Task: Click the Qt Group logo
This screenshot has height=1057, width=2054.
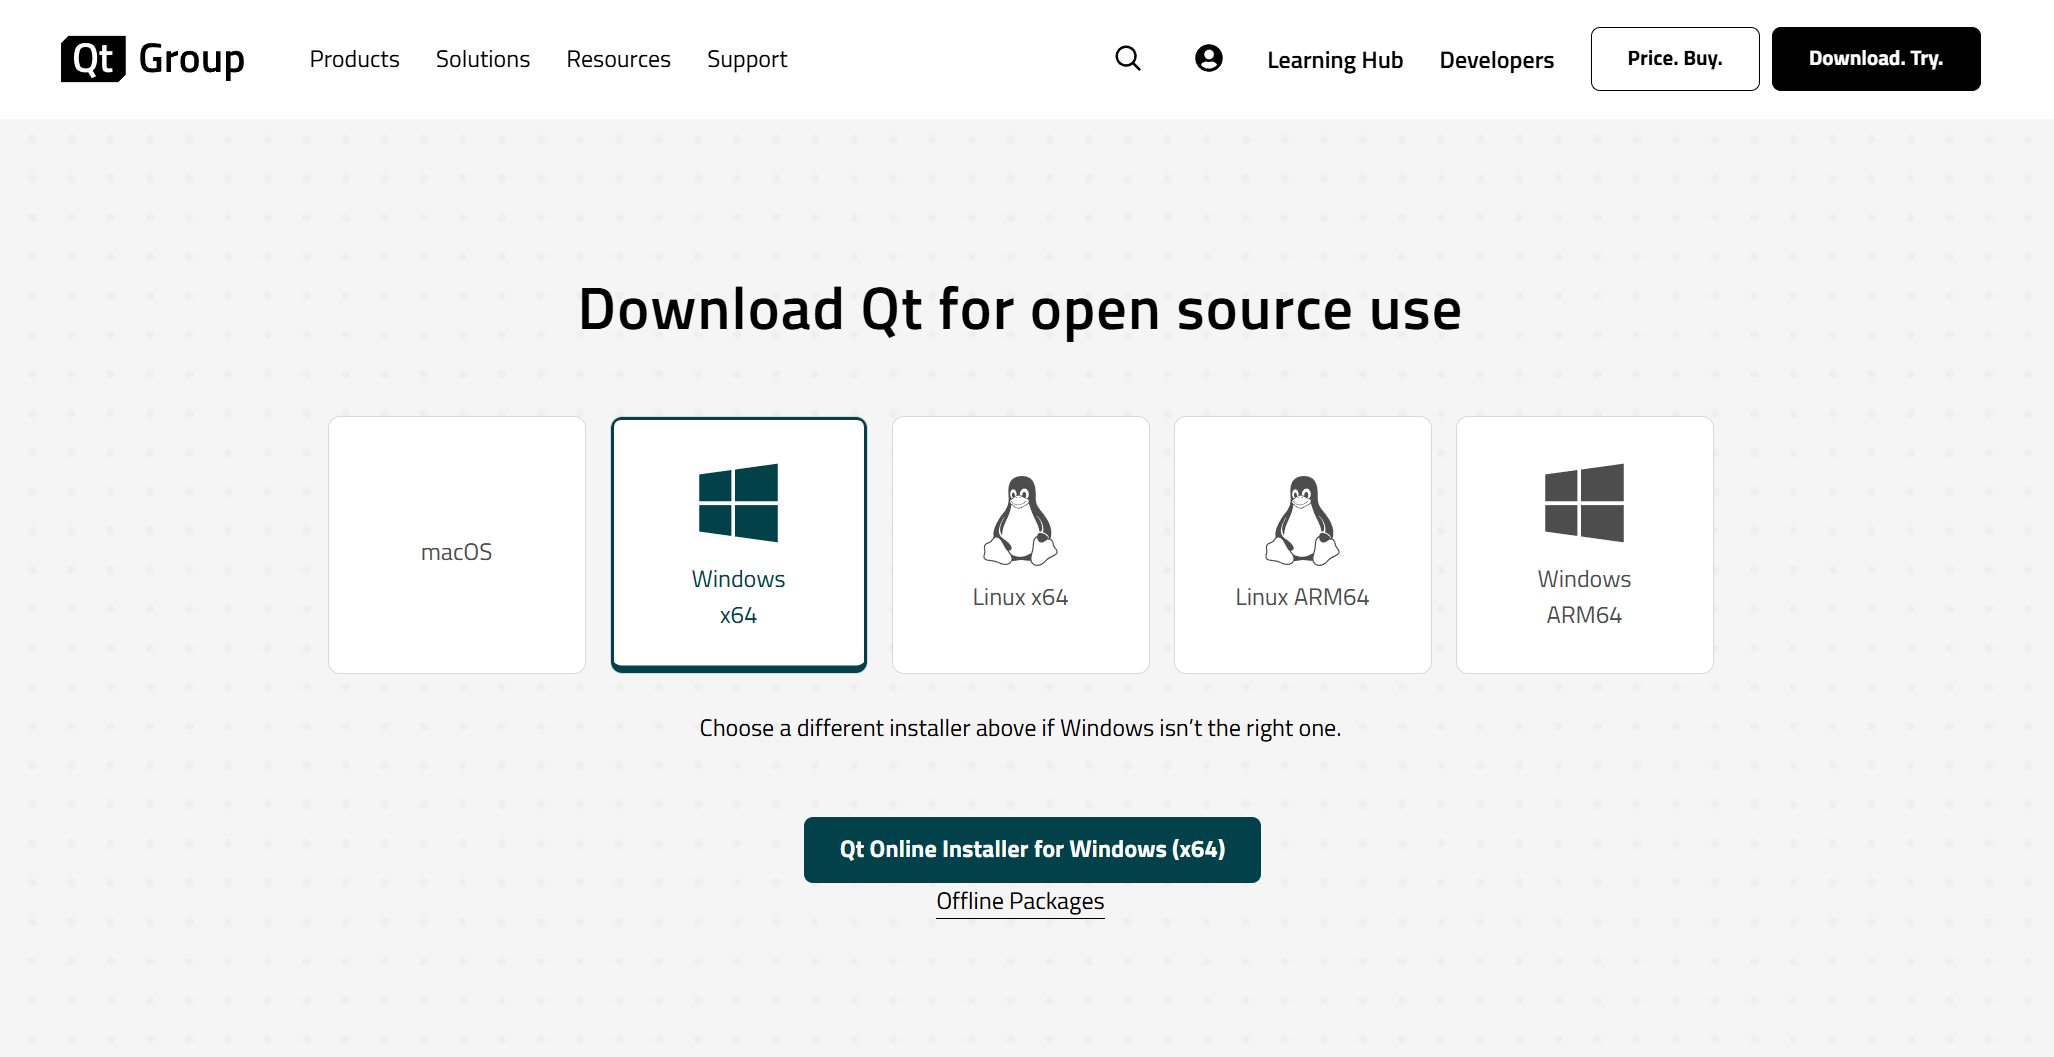Action: (x=152, y=59)
